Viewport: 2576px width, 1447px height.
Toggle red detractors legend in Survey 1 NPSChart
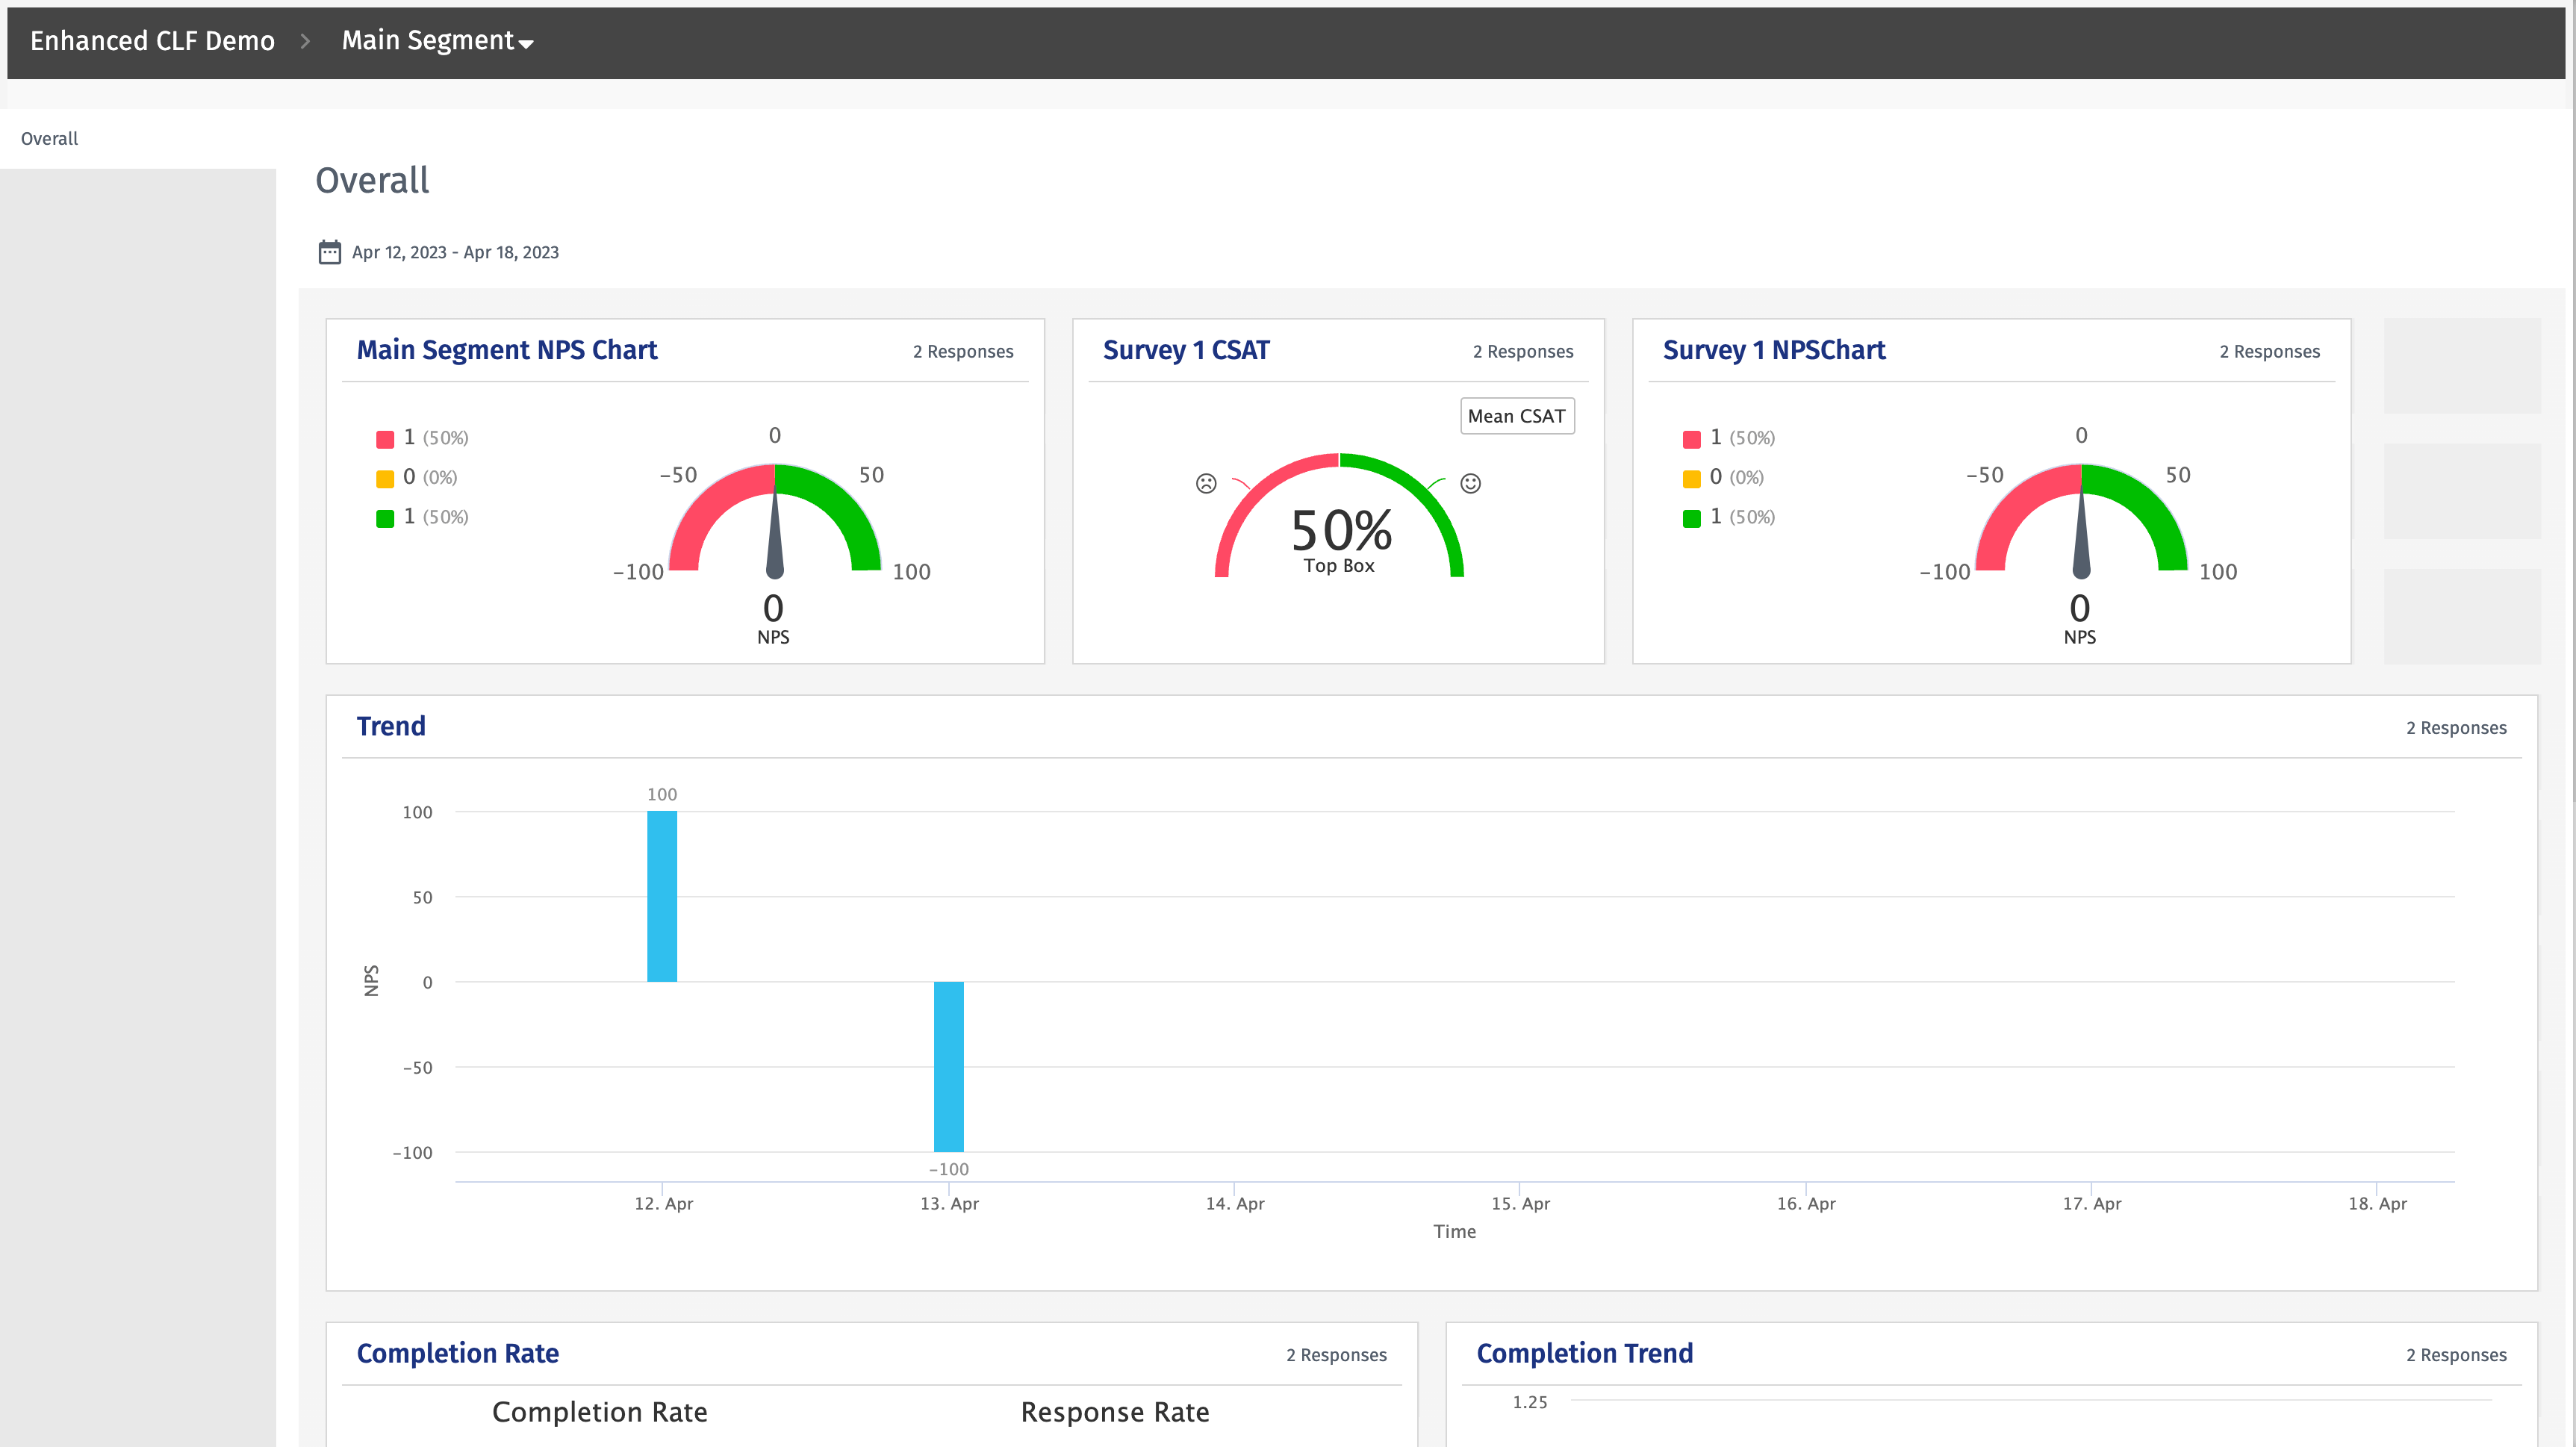click(x=1691, y=439)
